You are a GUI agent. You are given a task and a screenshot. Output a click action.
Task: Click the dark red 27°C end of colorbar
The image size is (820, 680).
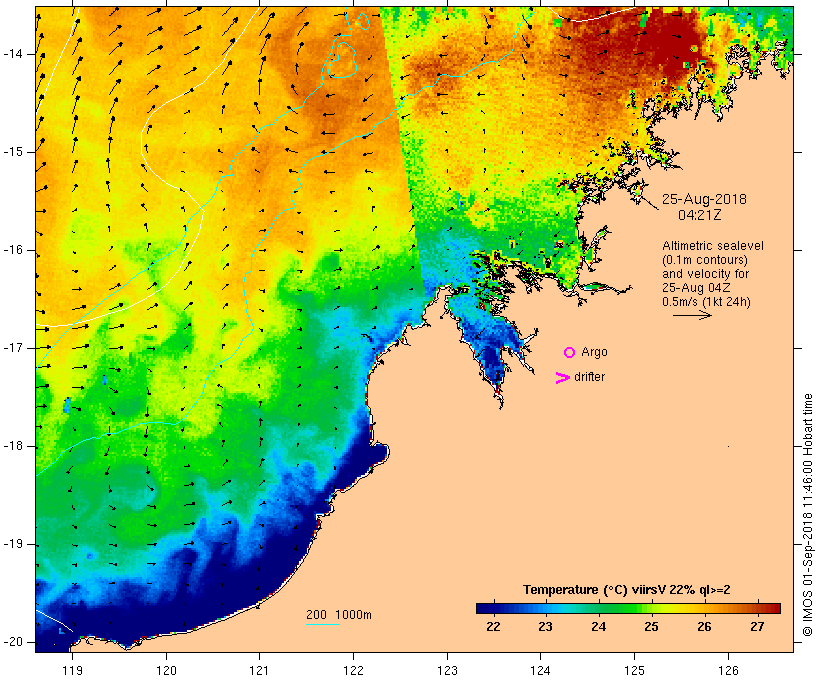point(771,608)
